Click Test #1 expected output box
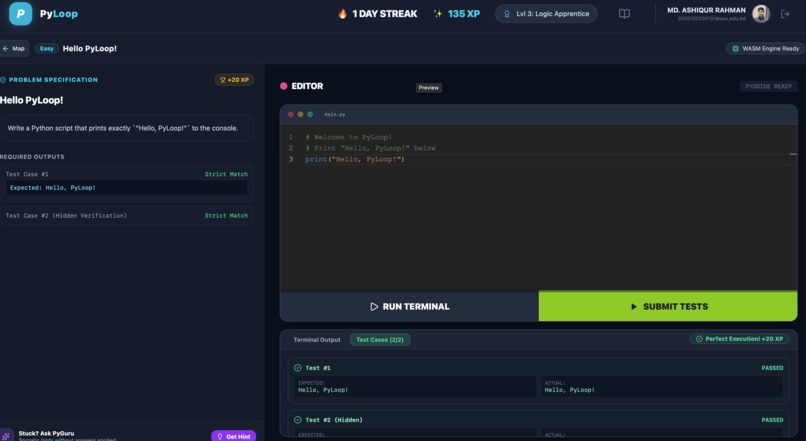806x441 pixels. click(x=415, y=387)
